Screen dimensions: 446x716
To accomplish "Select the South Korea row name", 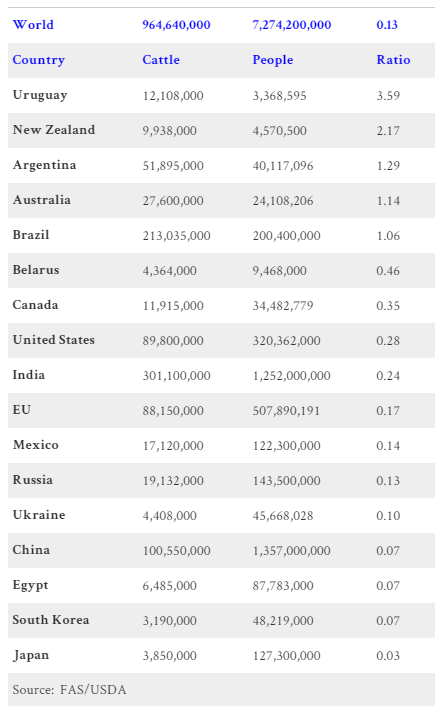I will 51,620.
